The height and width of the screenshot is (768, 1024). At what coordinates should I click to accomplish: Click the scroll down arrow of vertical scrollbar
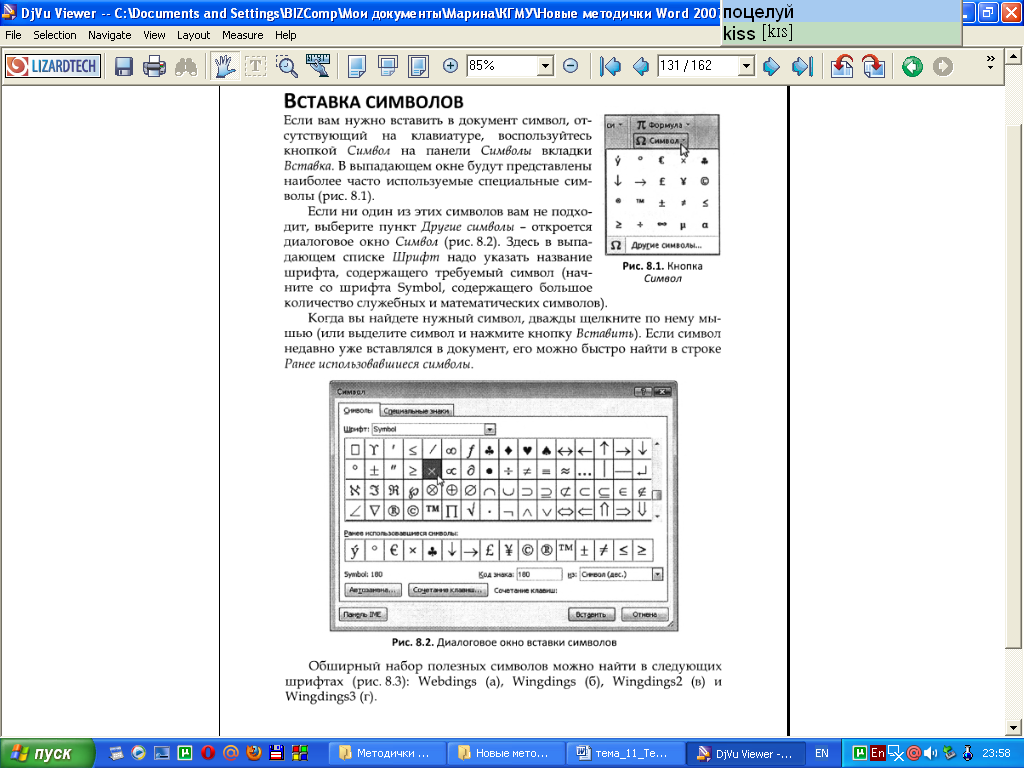pyautogui.click(x=1014, y=728)
